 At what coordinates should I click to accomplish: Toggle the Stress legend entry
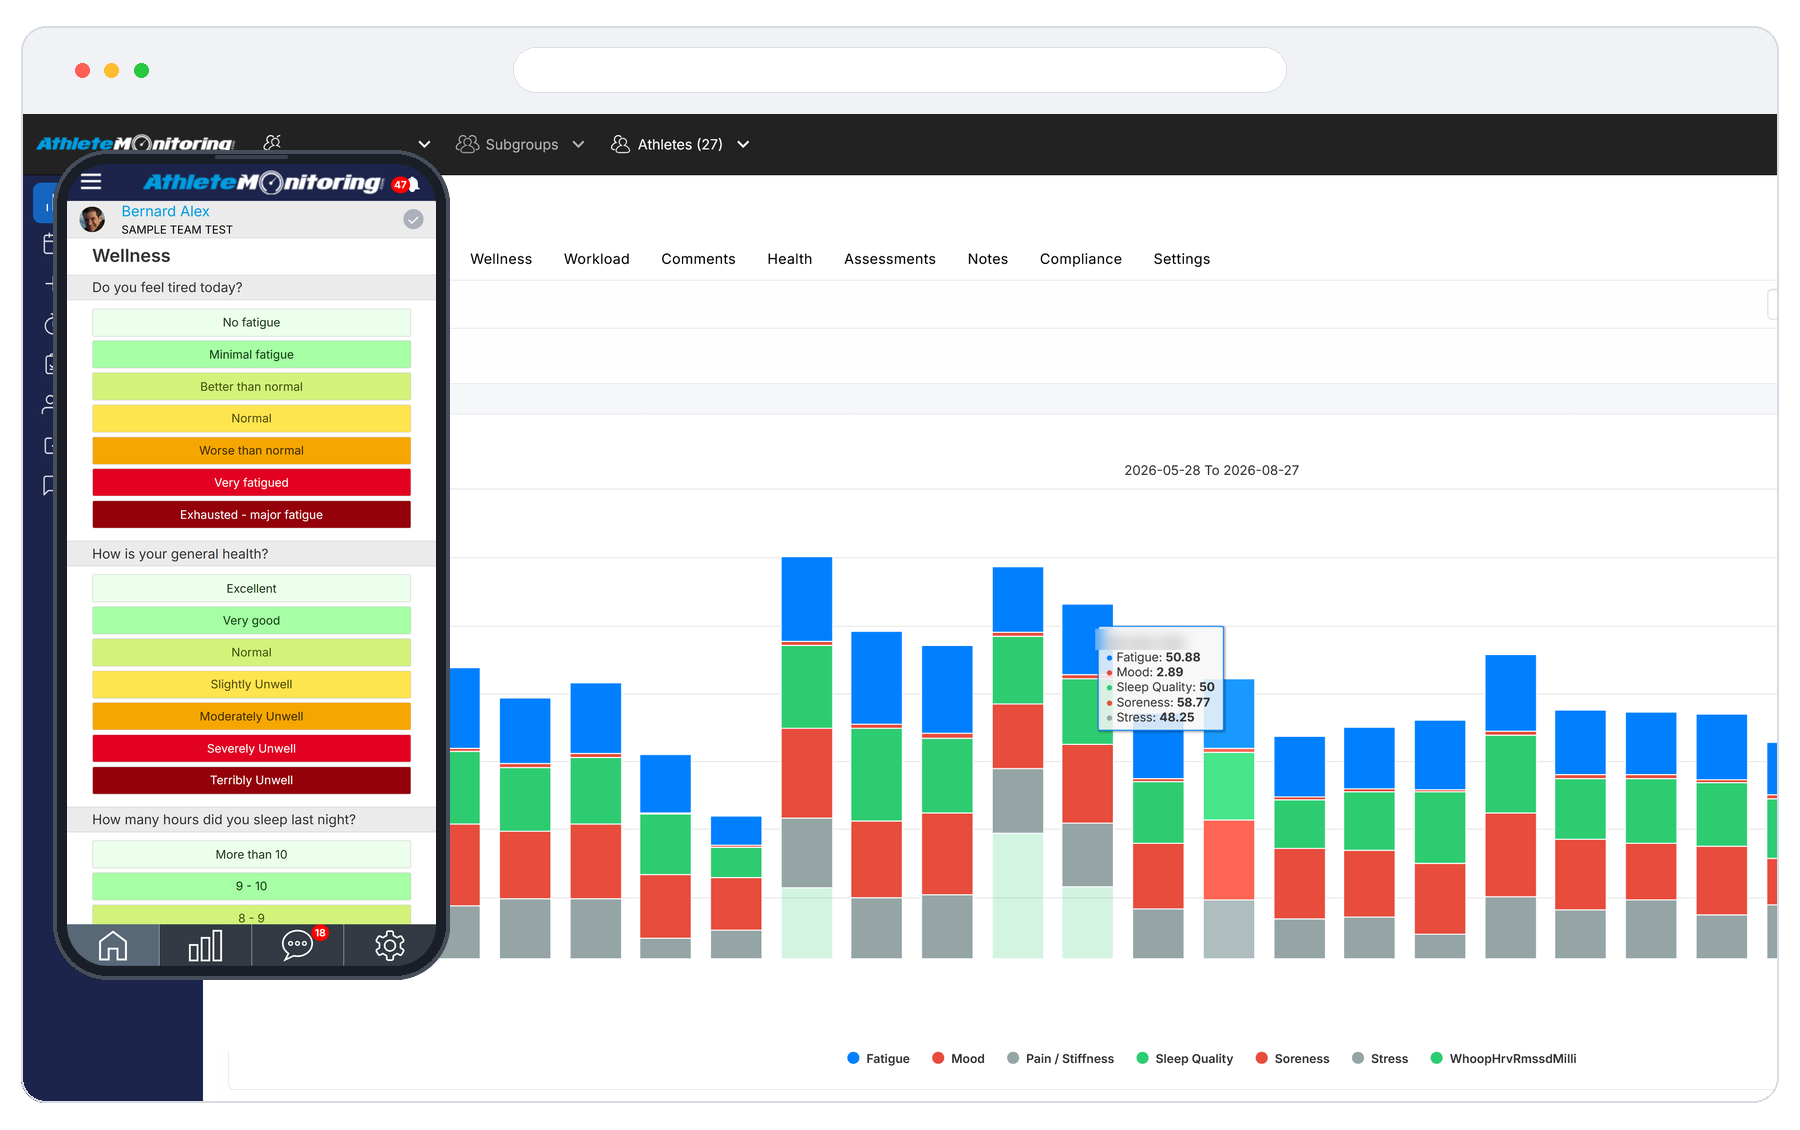pyautogui.click(x=1380, y=1058)
